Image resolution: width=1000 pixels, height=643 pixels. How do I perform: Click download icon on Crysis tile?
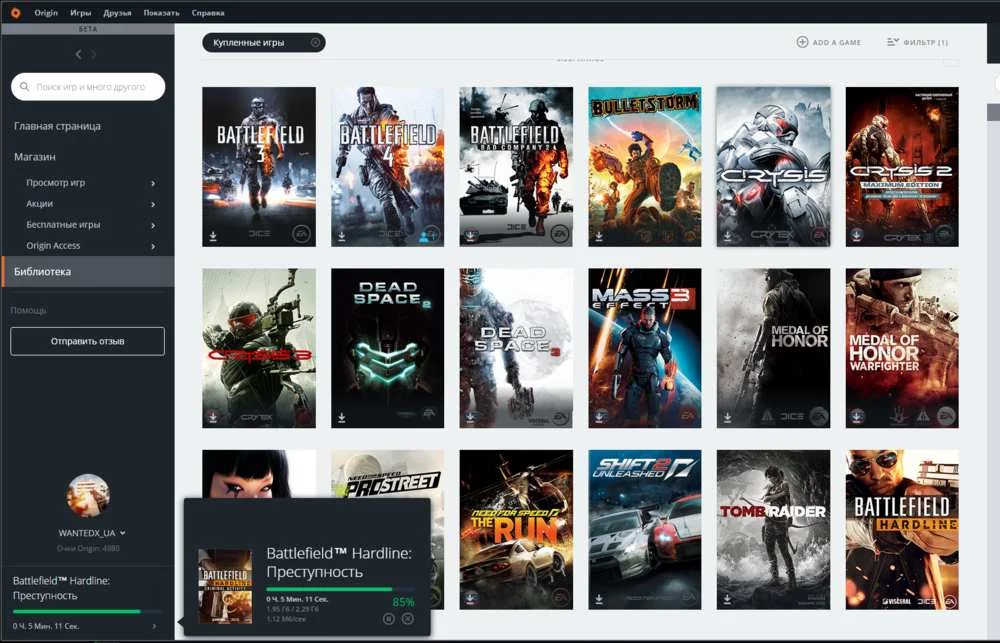tap(728, 236)
